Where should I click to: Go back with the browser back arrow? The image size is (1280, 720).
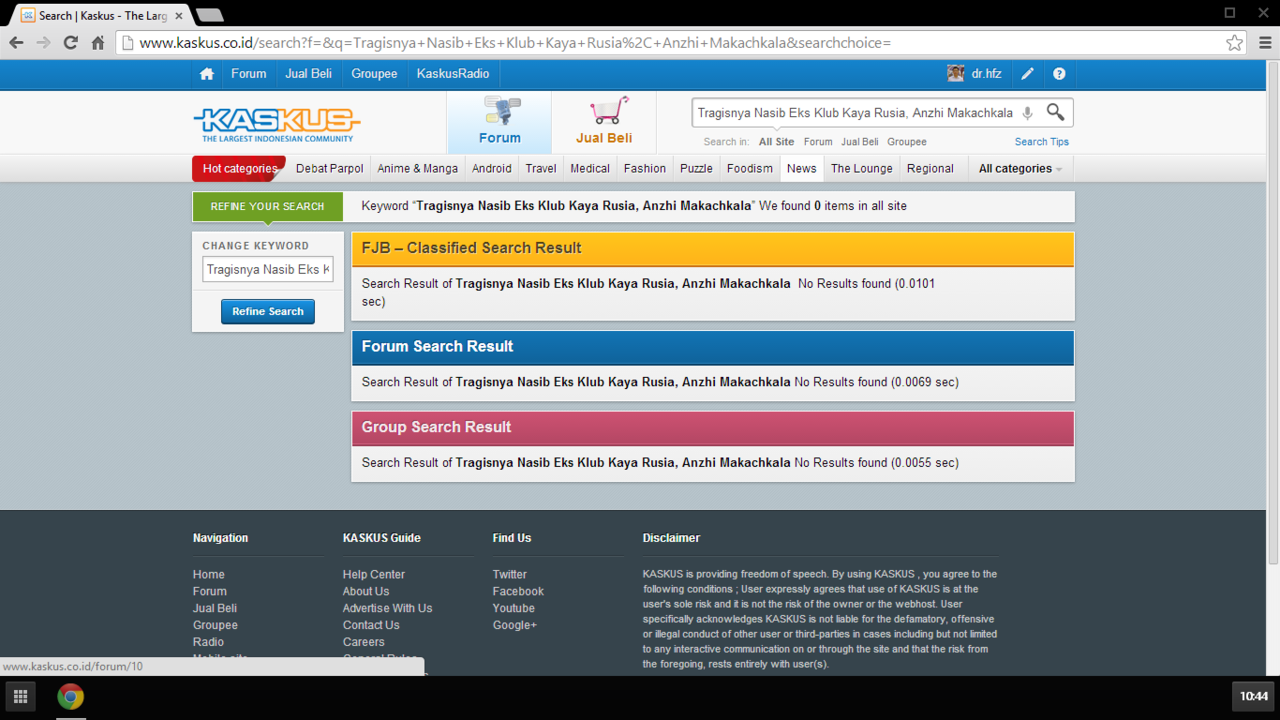[x=16, y=42]
